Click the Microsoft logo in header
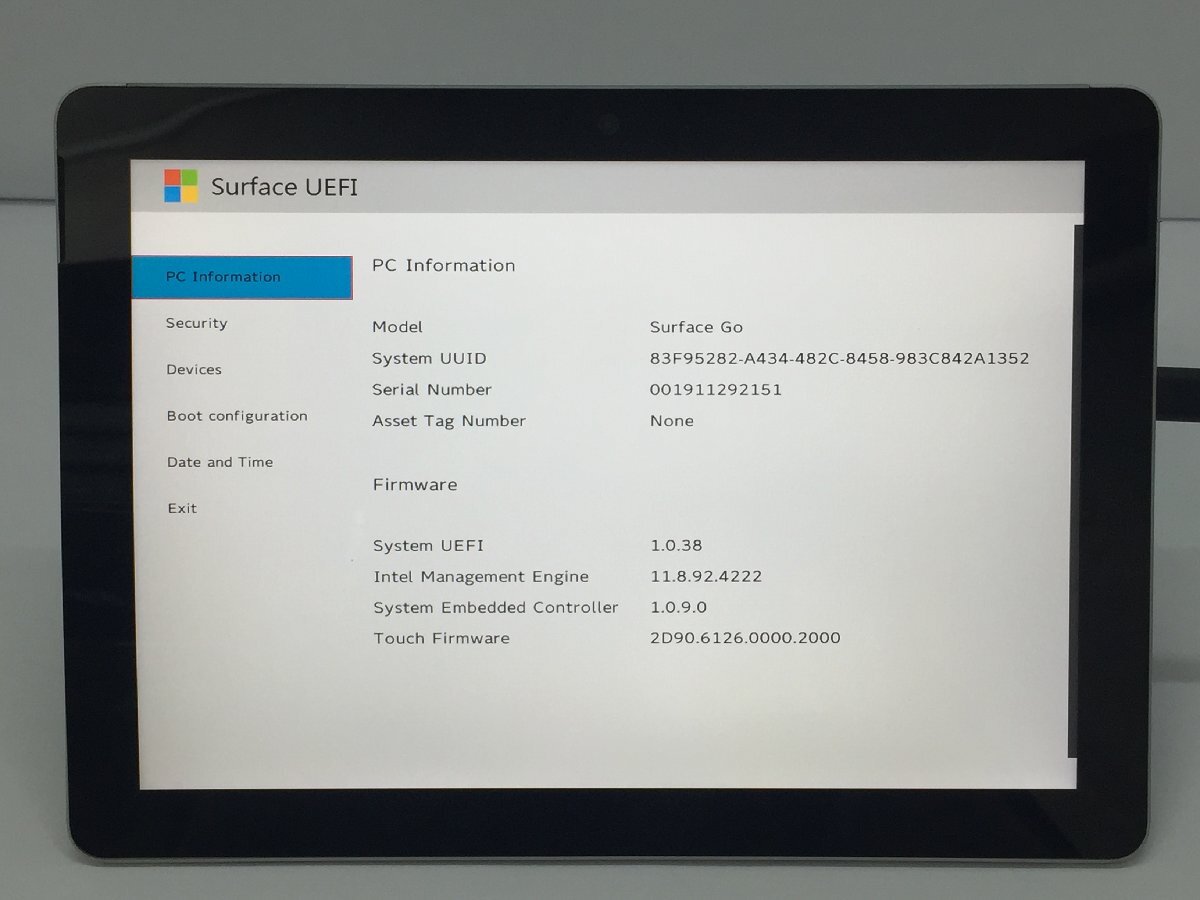 [x=181, y=186]
